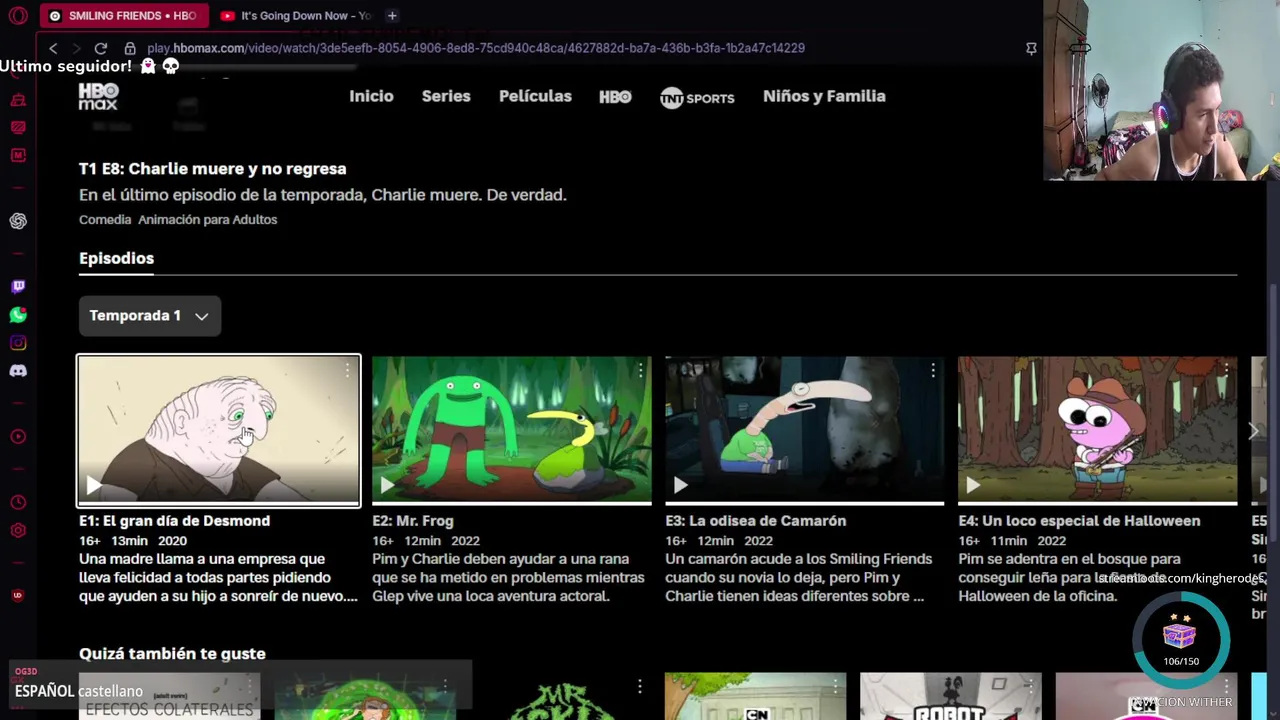Open Niños y Familia section

[x=824, y=96]
